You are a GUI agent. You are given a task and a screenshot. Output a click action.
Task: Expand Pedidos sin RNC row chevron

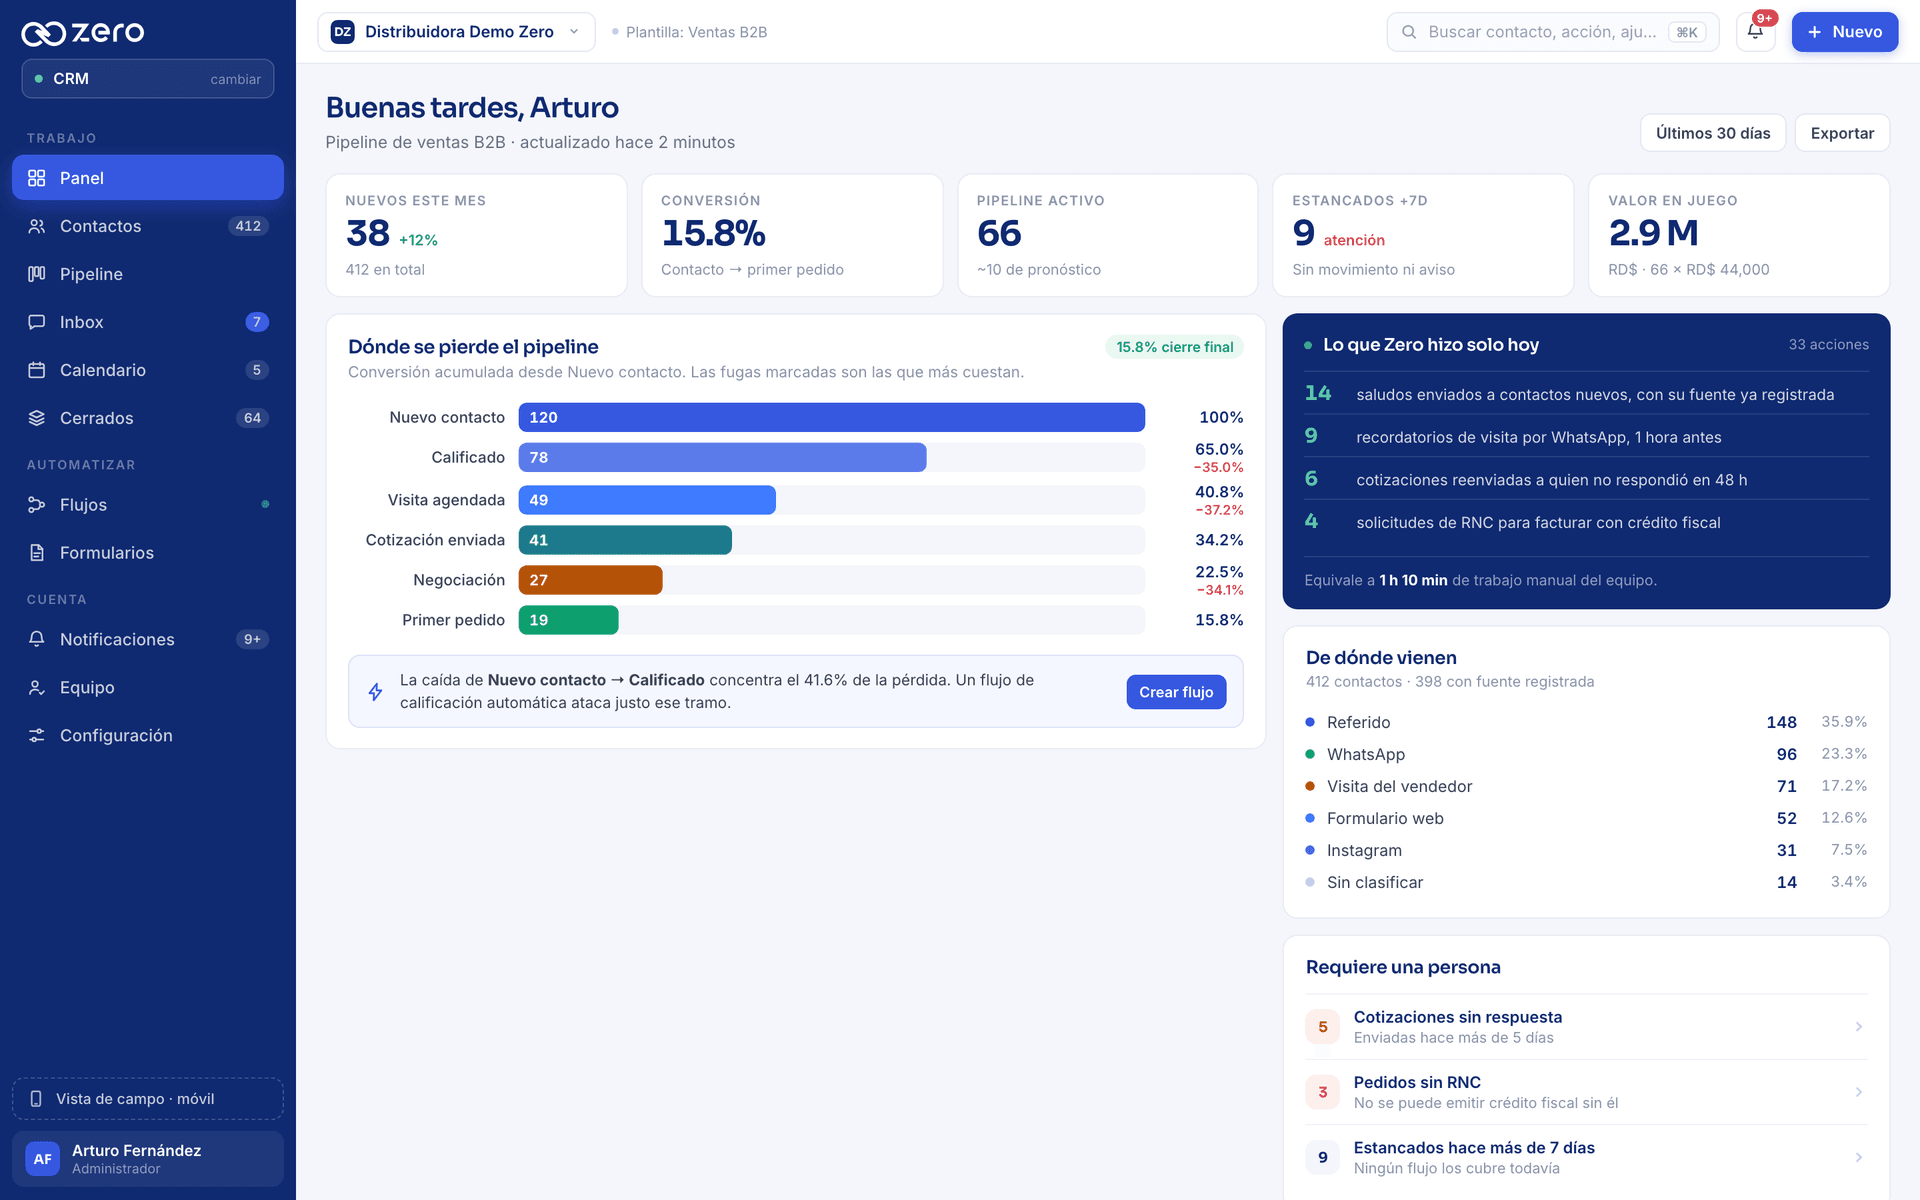(1859, 1092)
